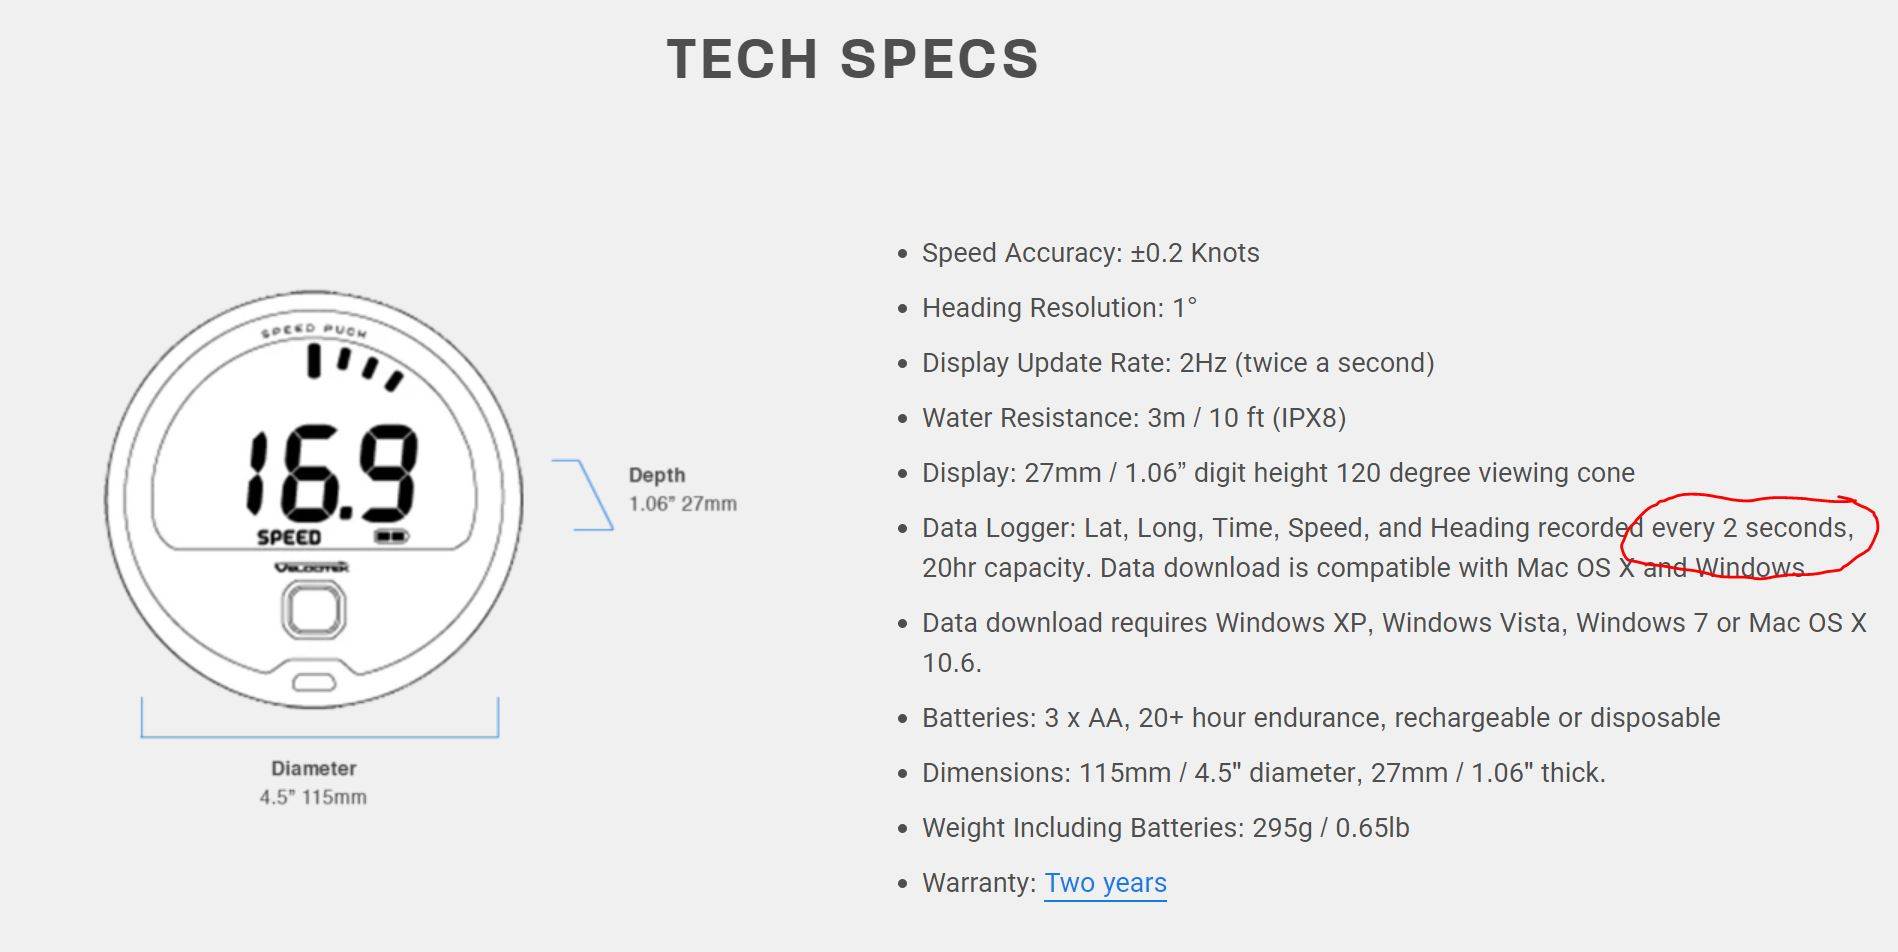Click the oval slot at device bottom
This screenshot has height=952, width=1898.
point(314,682)
